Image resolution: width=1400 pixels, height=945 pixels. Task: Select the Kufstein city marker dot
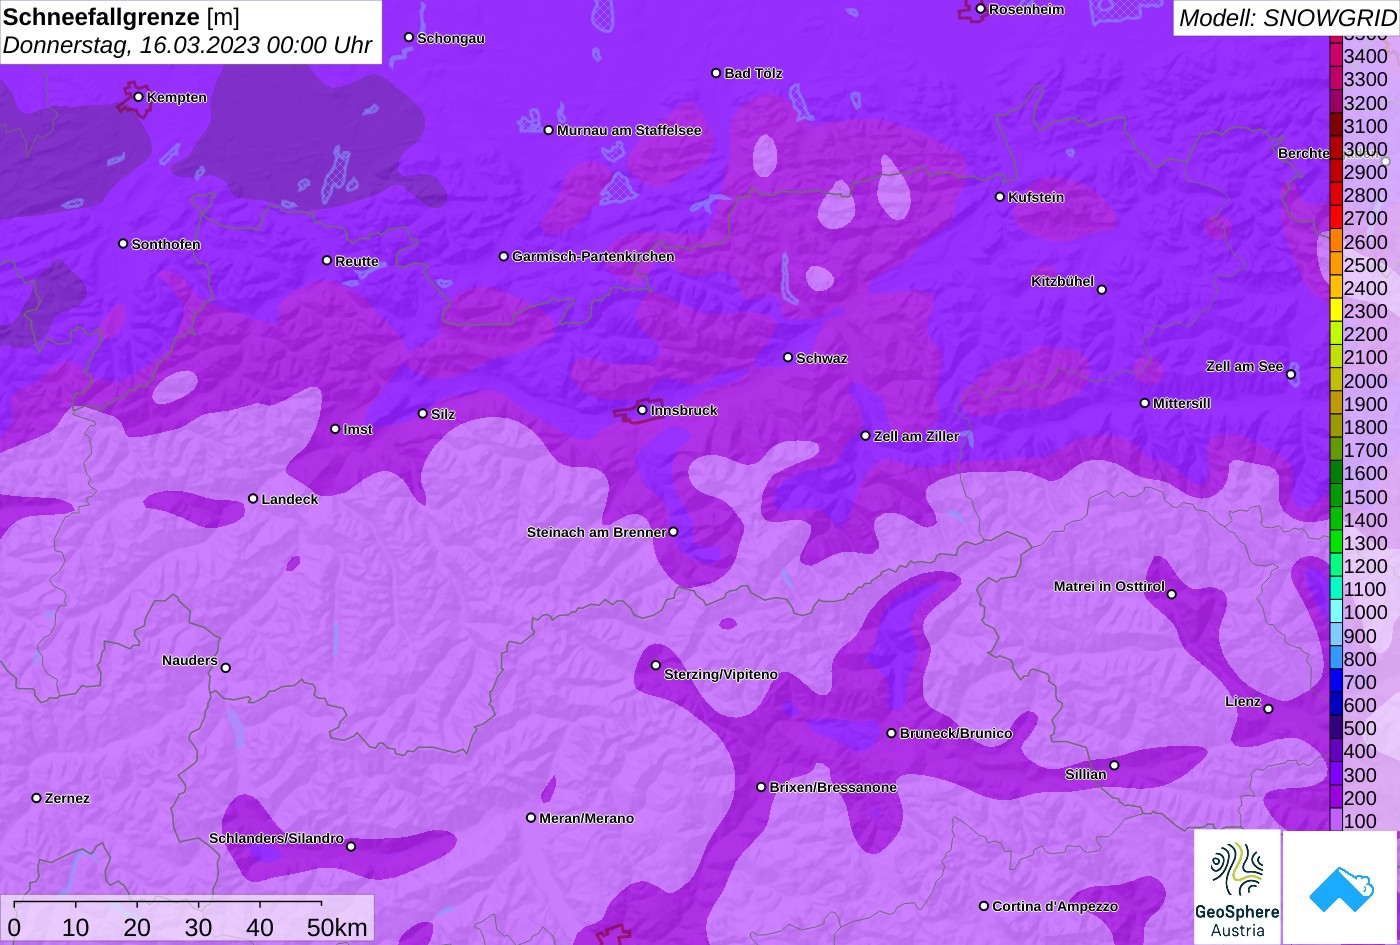(x=999, y=197)
